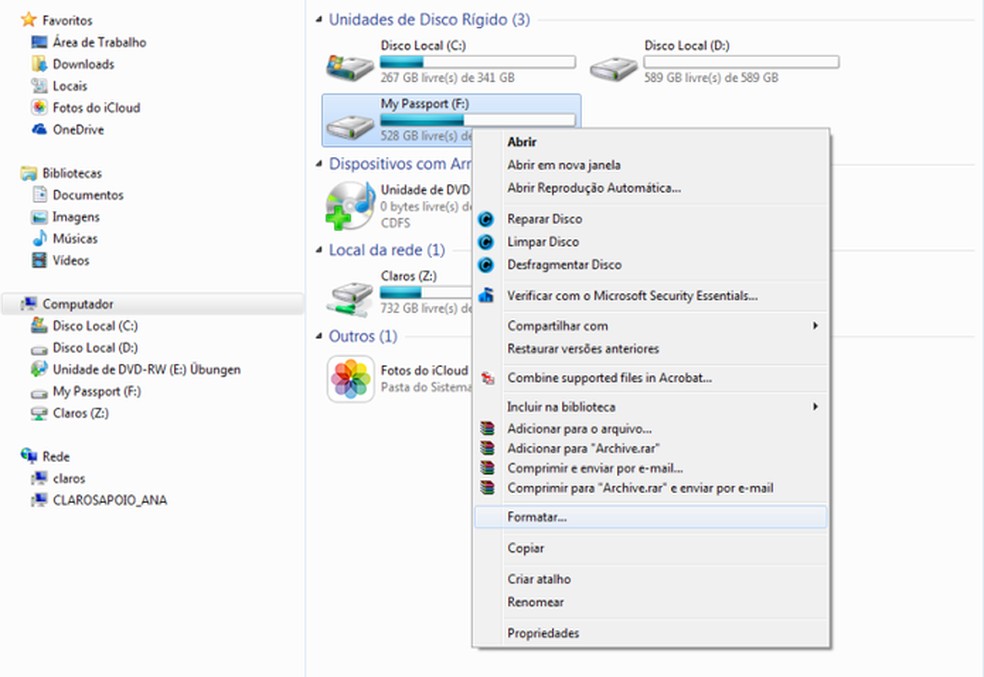Click the Vídeos film icon
The image size is (984, 677).
point(39,260)
